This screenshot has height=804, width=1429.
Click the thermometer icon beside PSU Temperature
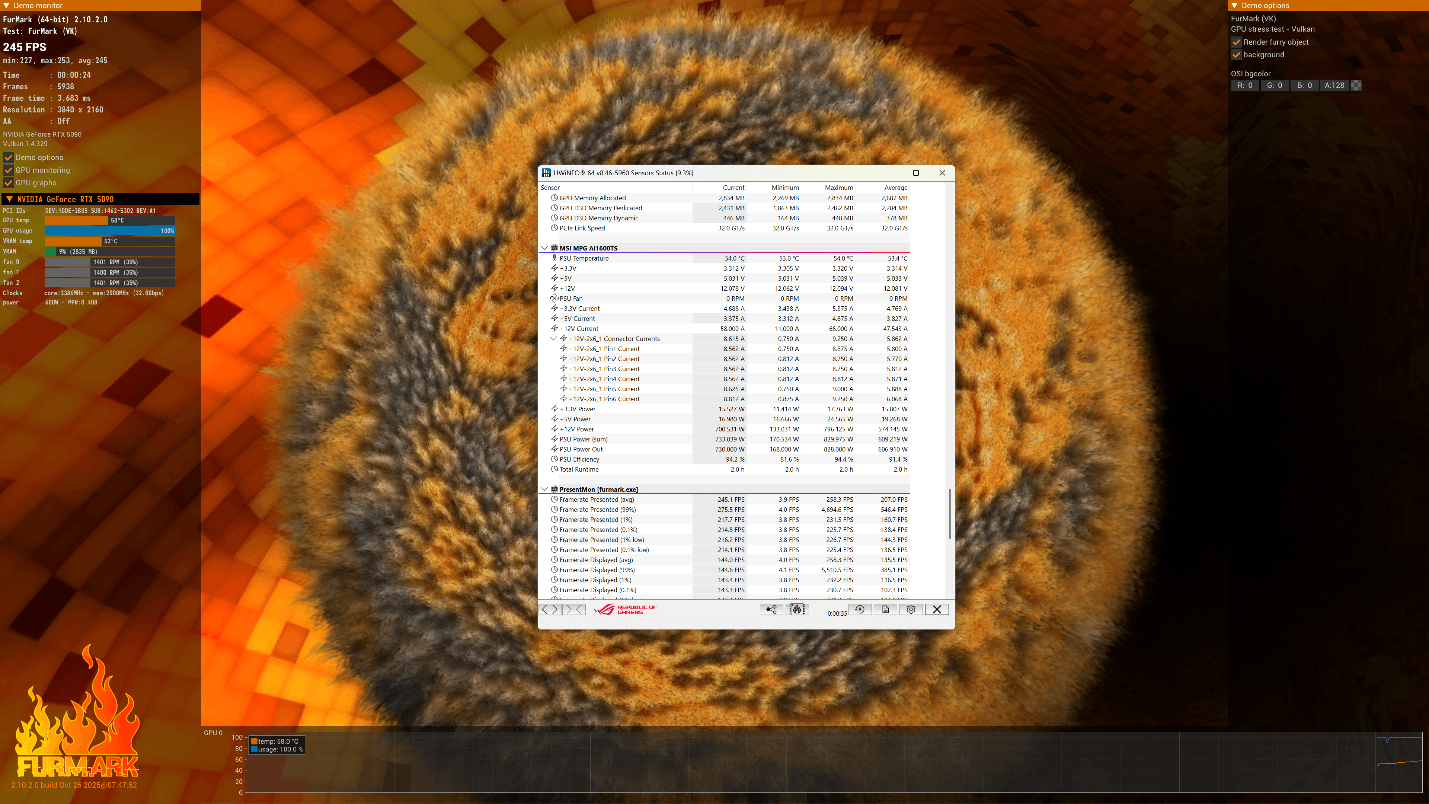pyautogui.click(x=554, y=258)
